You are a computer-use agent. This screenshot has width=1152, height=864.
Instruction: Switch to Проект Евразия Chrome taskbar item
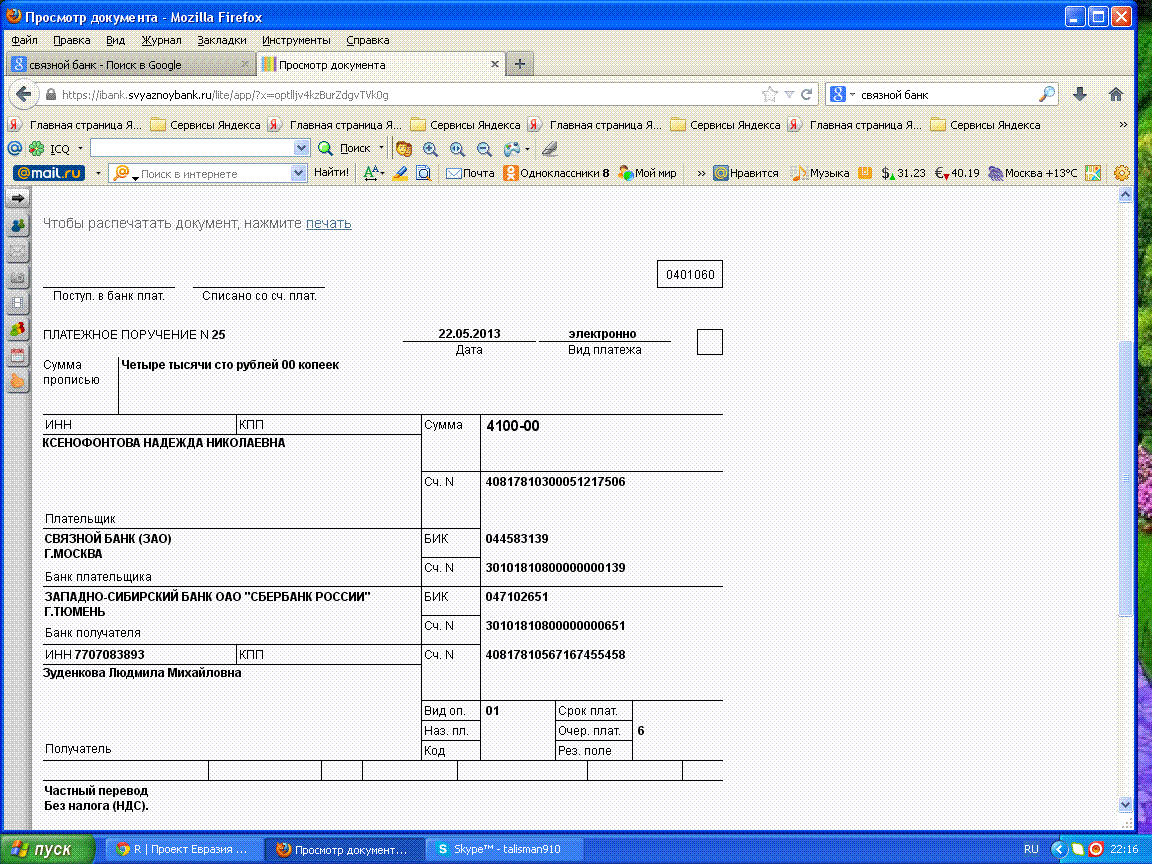(184, 849)
